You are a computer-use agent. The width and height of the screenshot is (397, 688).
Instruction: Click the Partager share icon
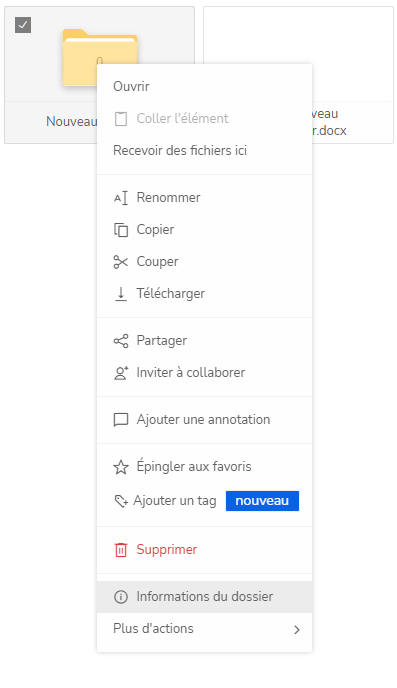click(121, 341)
